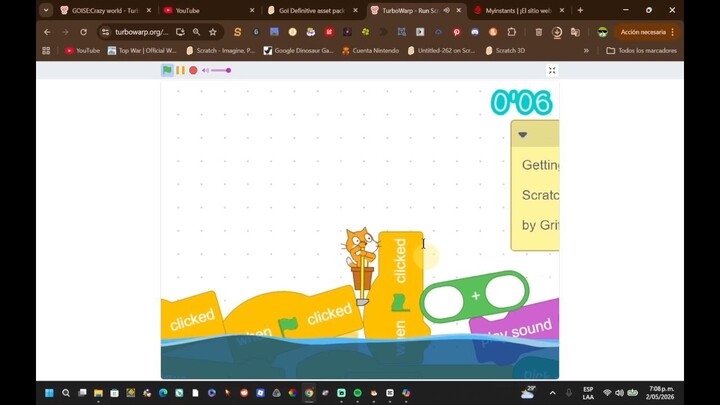Click the Scratch cat on the pogo stick
The image size is (720, 405).
361,265
